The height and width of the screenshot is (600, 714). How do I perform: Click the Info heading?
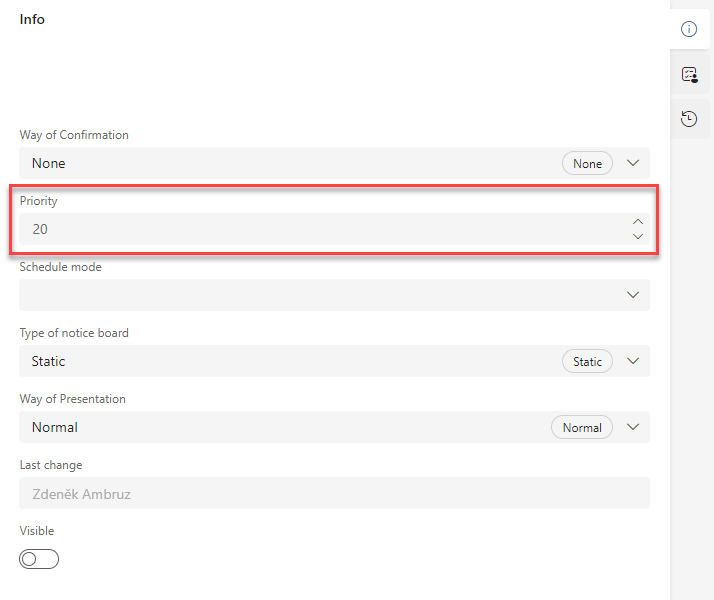coord(32,19)
